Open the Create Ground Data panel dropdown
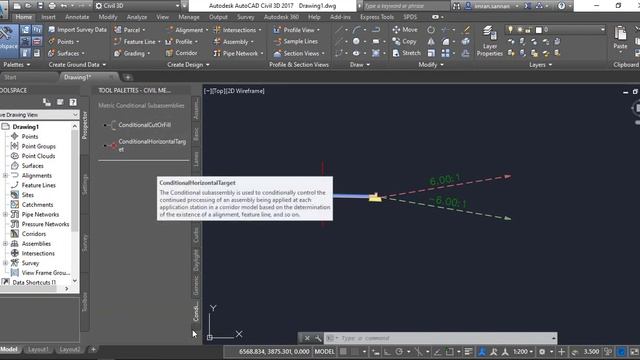 pyautogui.click(x=77, y=64)
